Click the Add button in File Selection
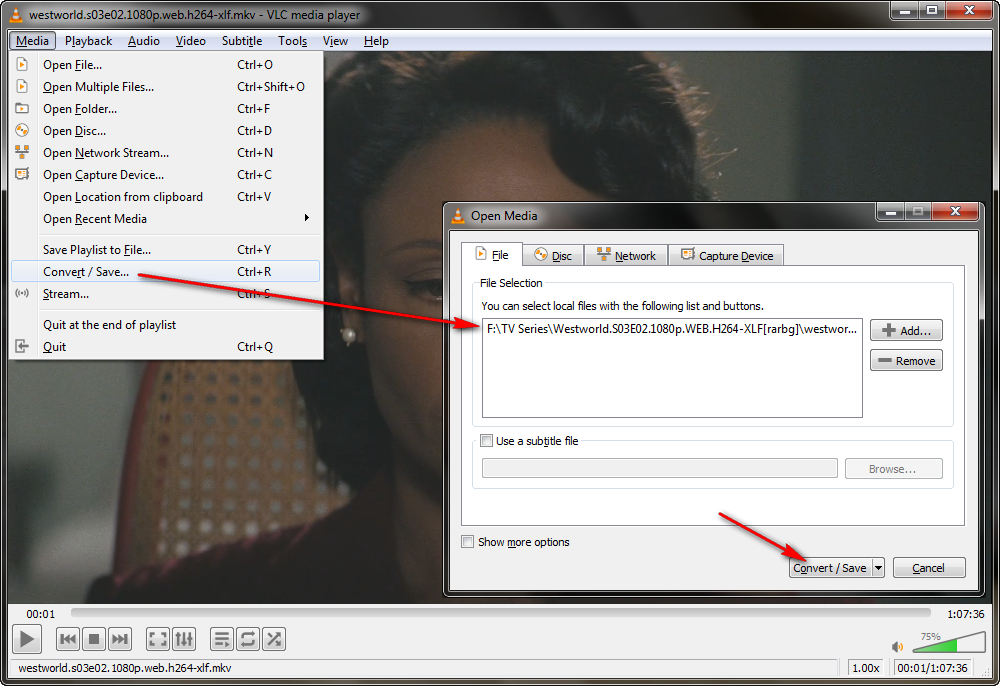 pos(906,330)
